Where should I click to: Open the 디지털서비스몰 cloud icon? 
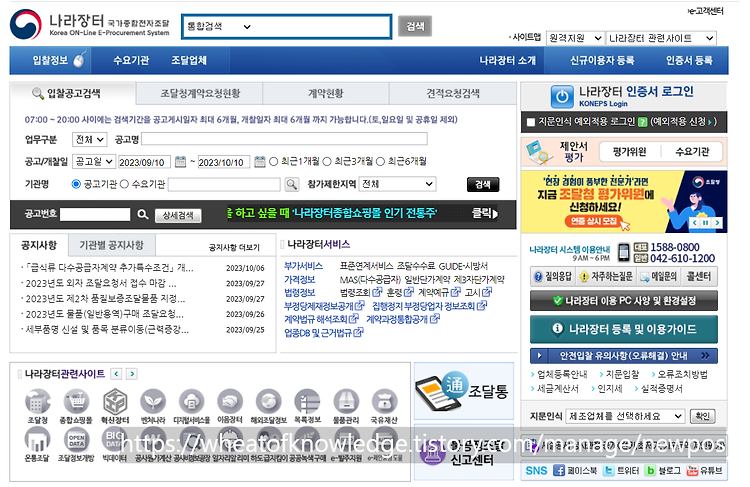[191, 401]
